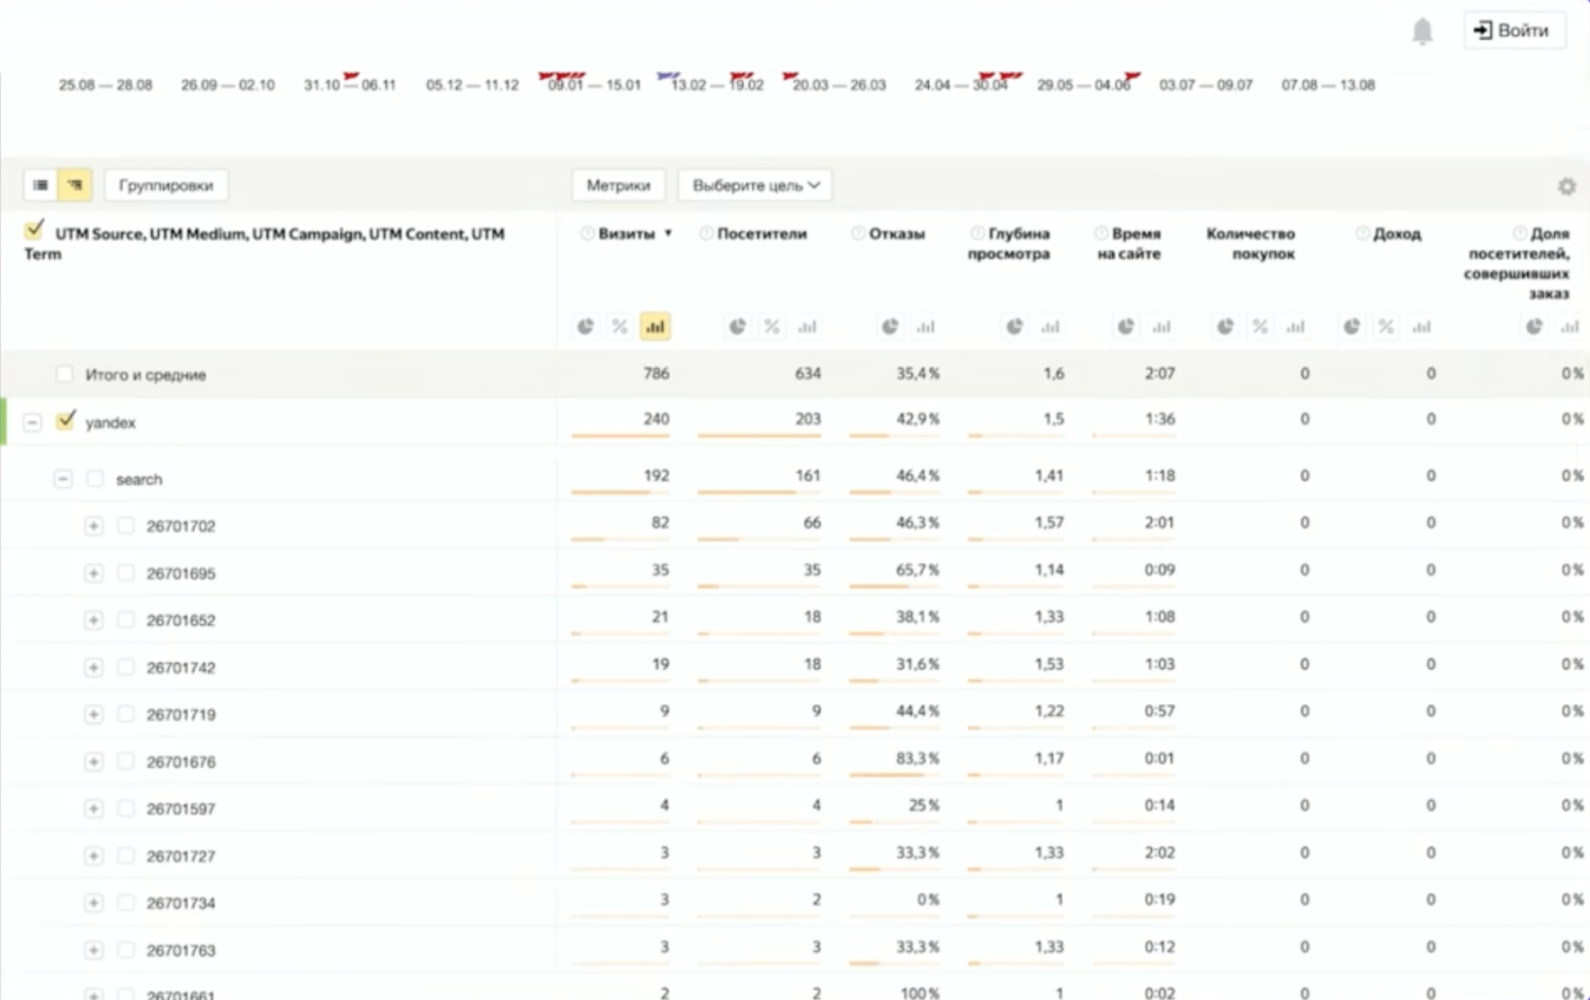Sort by Посетители column header

click(761, 234)
